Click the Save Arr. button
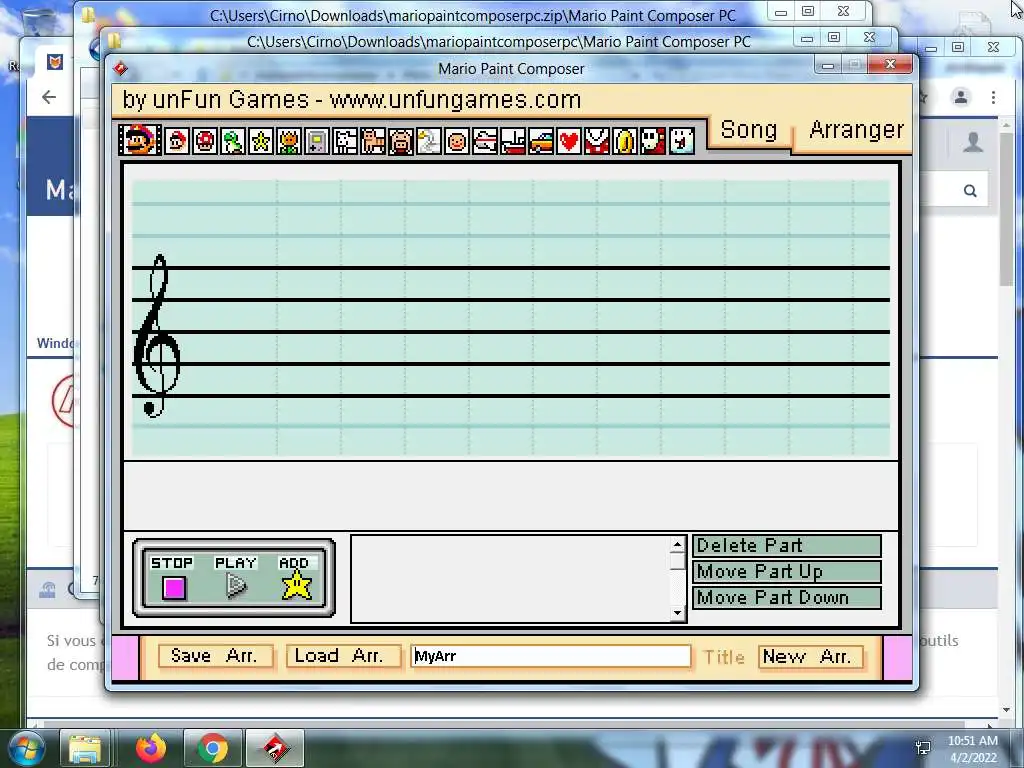 tap(214, 656)
